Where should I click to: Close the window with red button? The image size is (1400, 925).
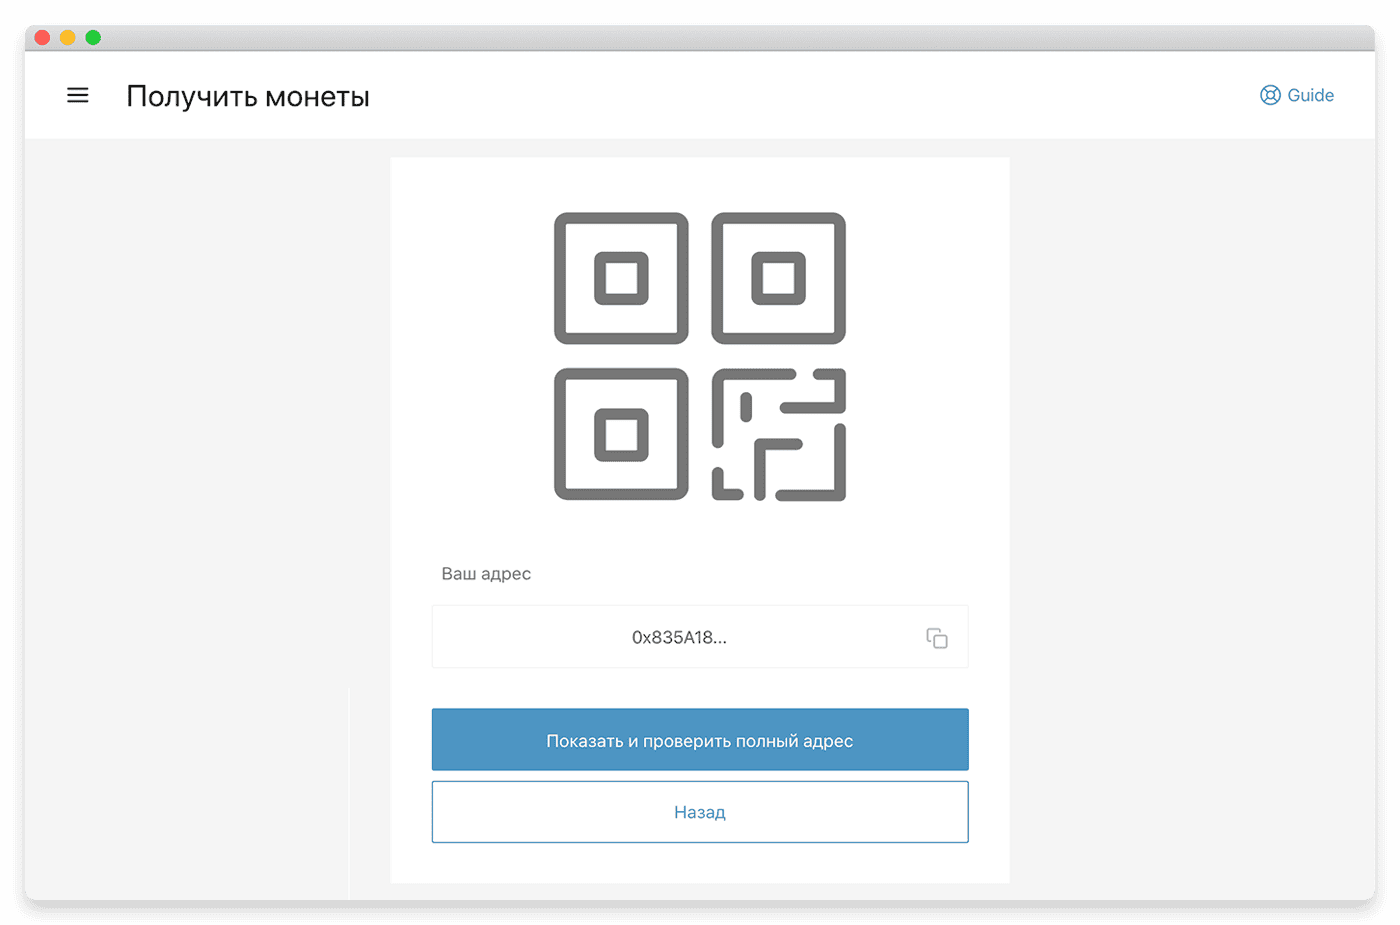pos(42,38)
